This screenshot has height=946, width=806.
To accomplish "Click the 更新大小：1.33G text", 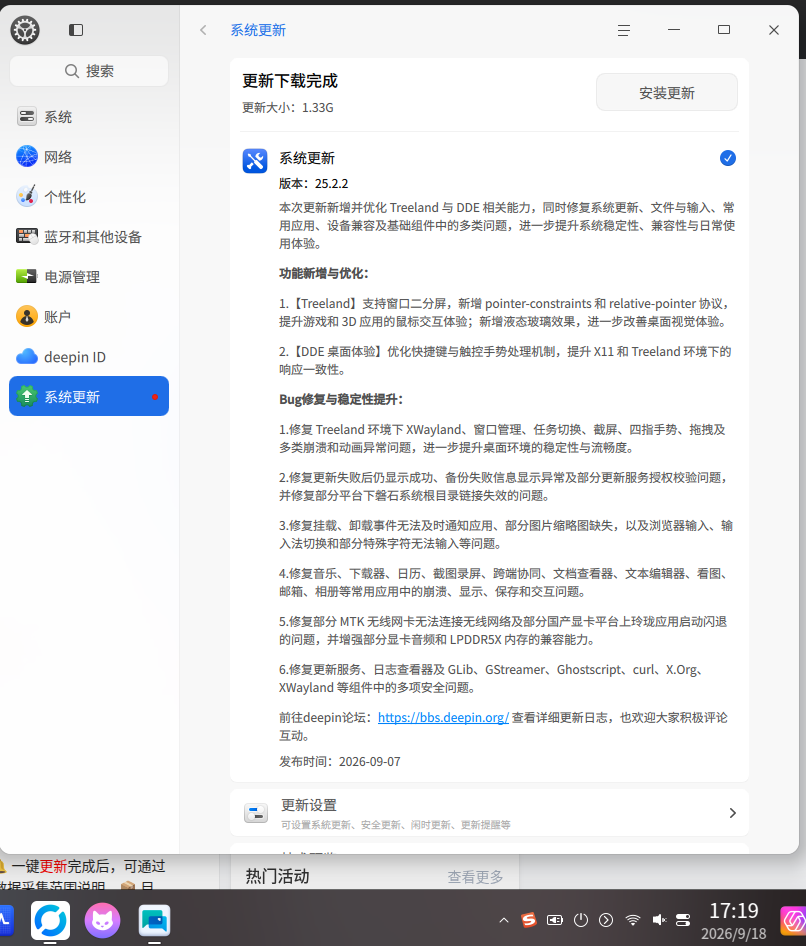I will [x=288, y=107].
